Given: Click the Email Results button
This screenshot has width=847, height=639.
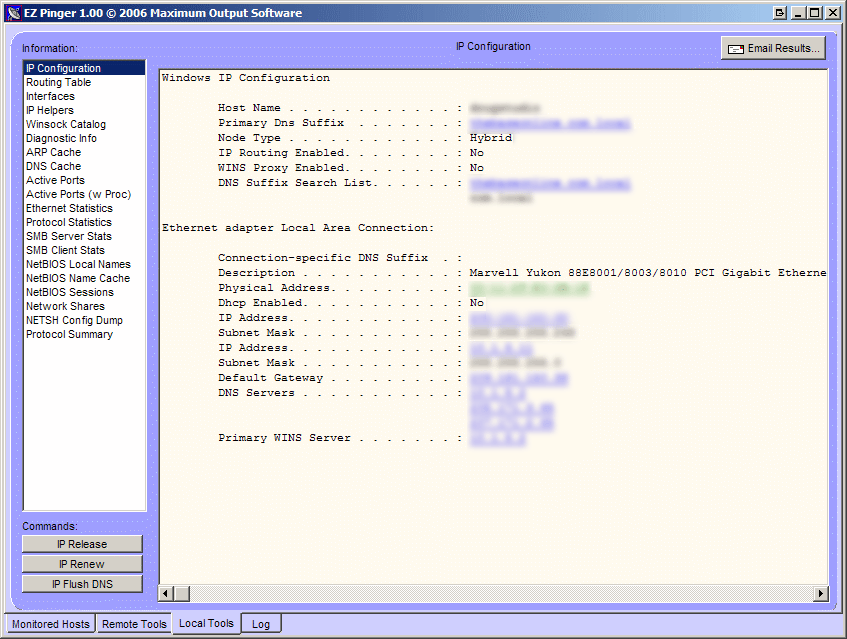Looking at the screenshot, I should click(x=773, y=48).
